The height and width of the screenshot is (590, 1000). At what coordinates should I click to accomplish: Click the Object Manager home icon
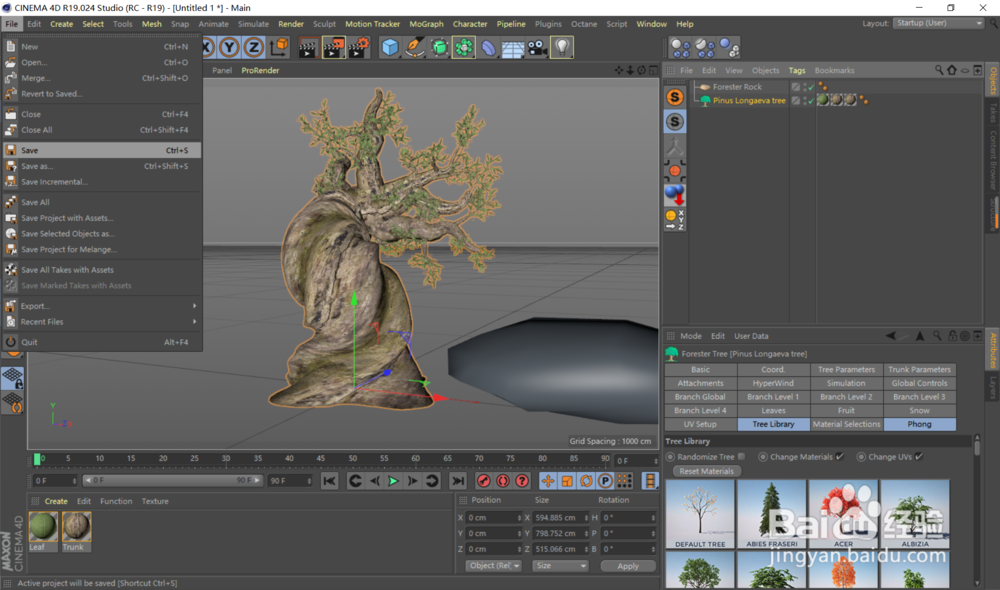952,70
